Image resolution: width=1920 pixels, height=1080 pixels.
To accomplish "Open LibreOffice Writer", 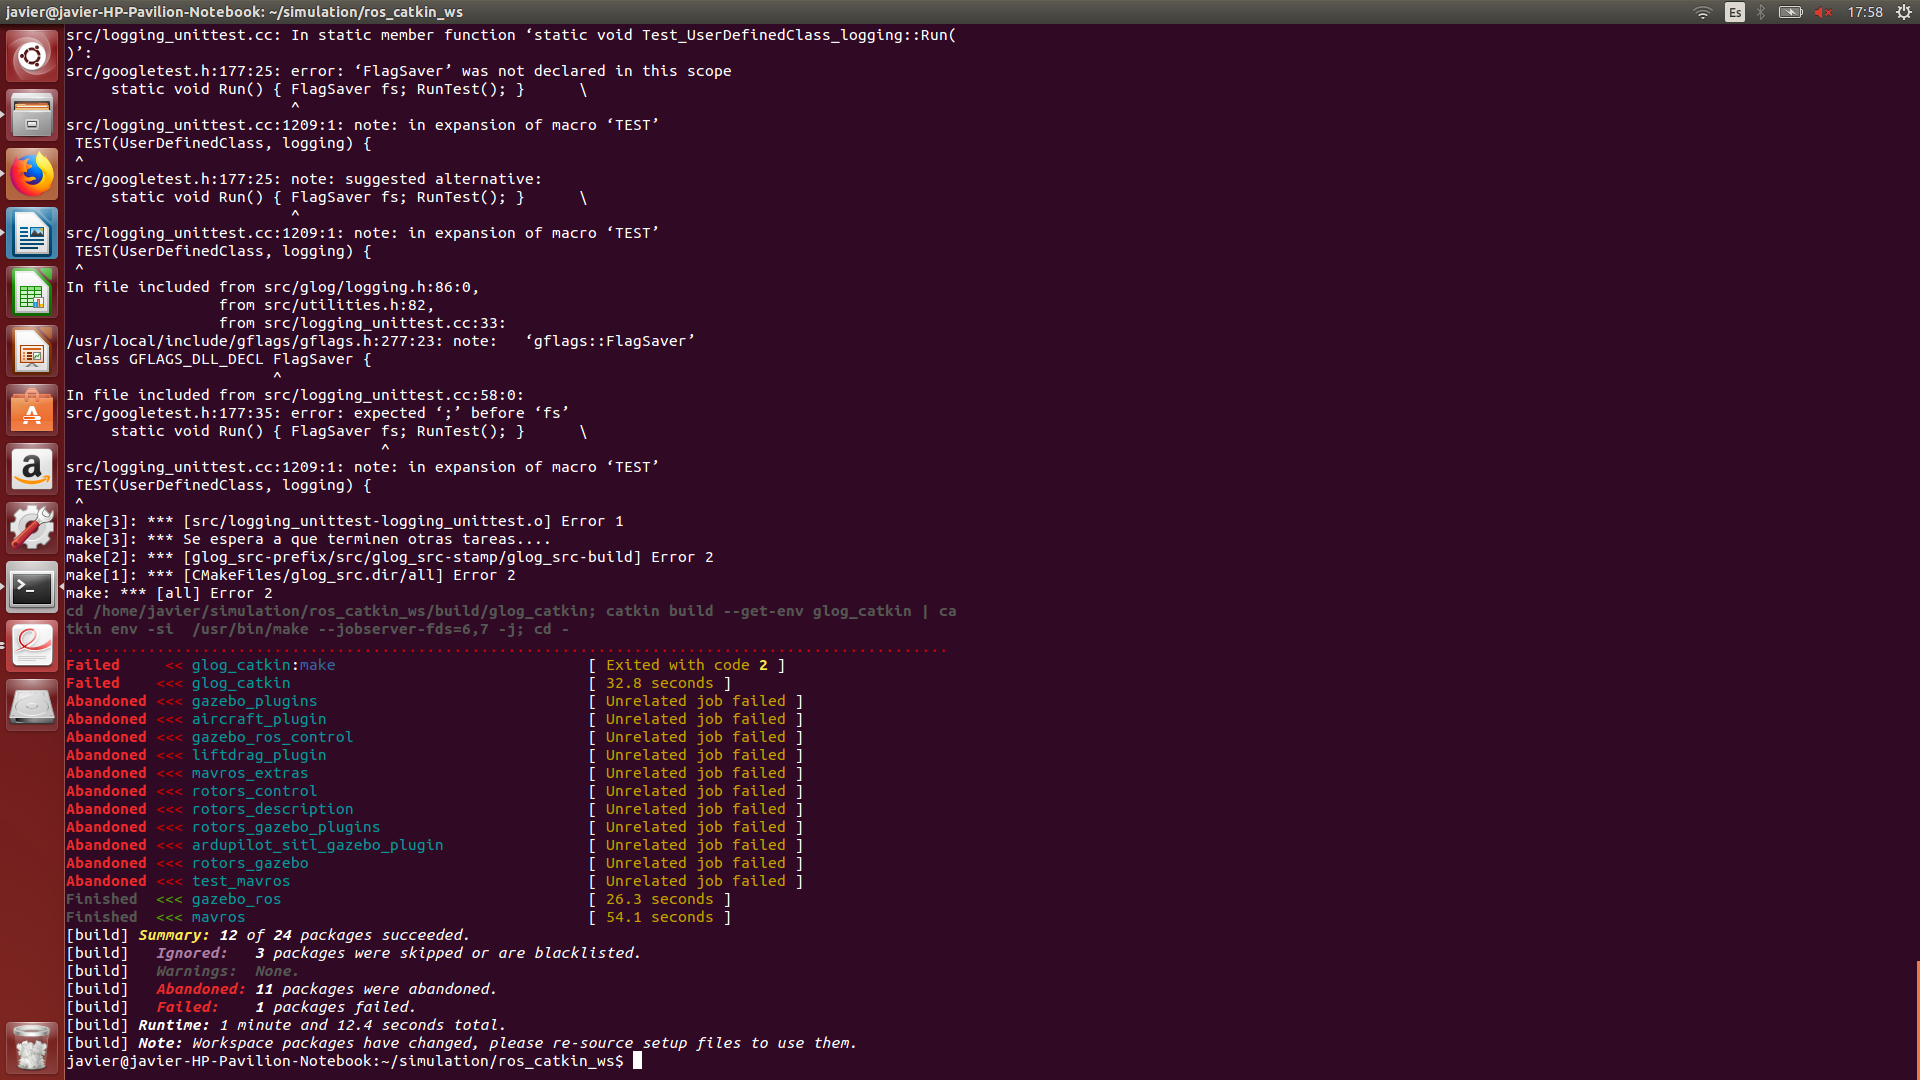I will tap(32, 233).
